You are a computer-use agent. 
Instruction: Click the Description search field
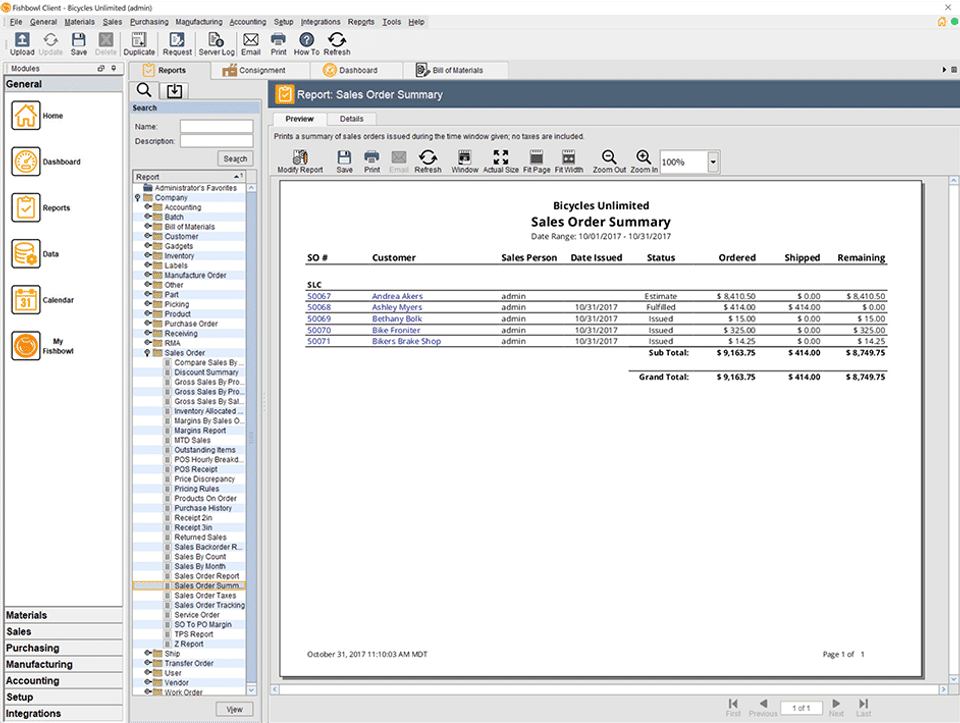[x=216, y=141]
